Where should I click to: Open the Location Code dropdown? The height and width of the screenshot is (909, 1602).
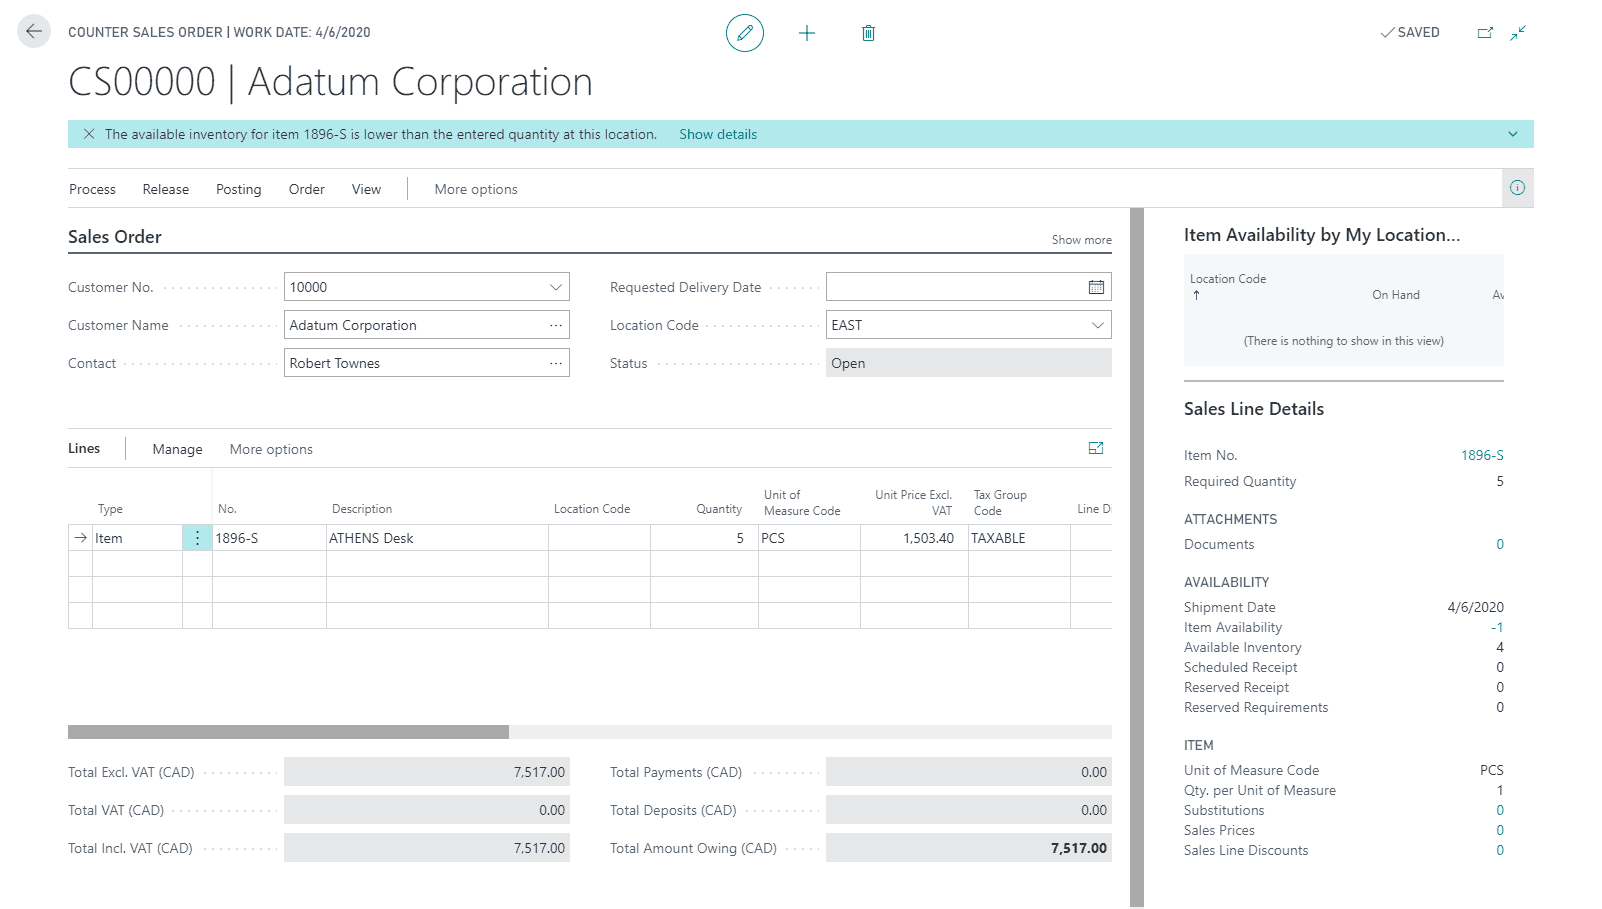pyautogui.click(x=1097, y=325)
